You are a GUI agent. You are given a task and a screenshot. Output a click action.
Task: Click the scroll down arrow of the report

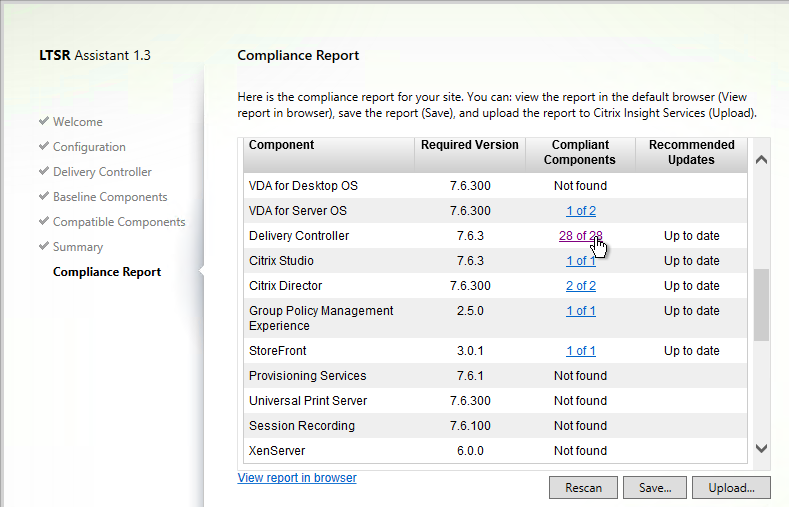[x=761, y=448]
